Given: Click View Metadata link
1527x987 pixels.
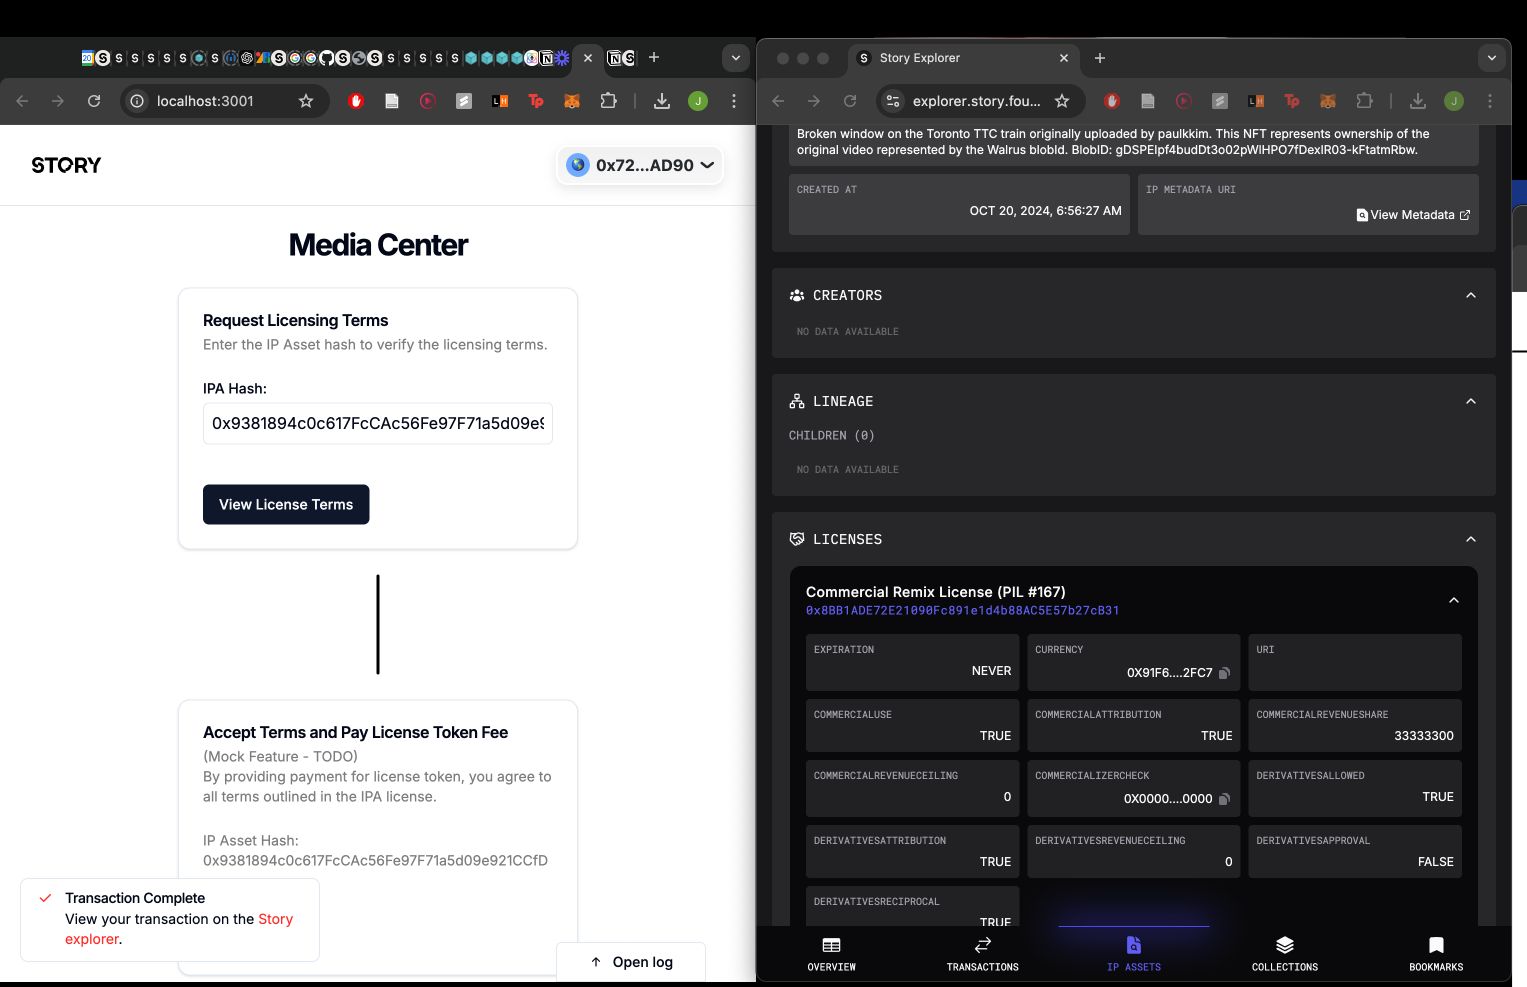Looking at the screenshot, I should pyautogui.click(x=1413, y=215).
